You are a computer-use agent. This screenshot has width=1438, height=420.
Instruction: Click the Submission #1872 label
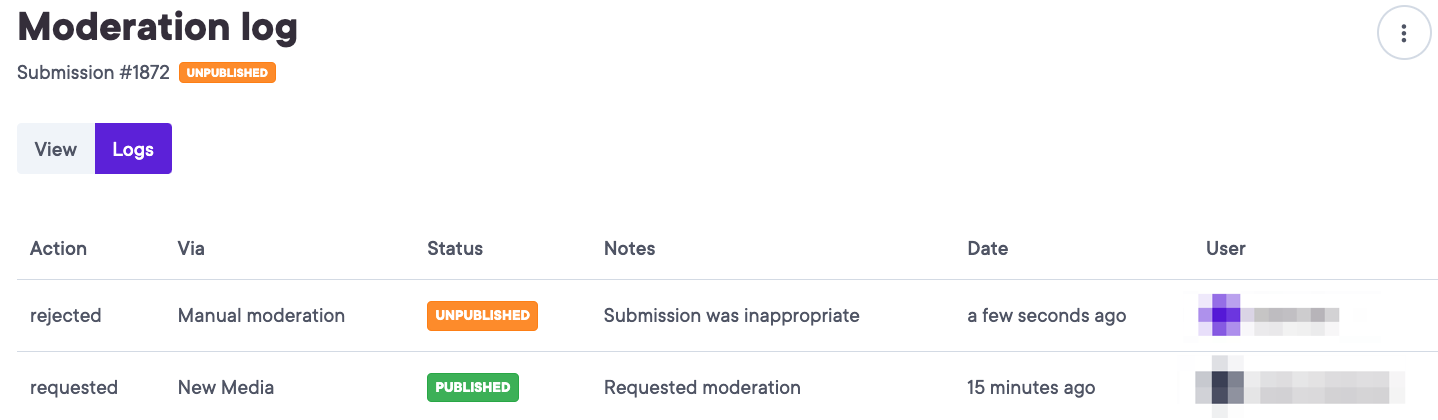(93, 73)
